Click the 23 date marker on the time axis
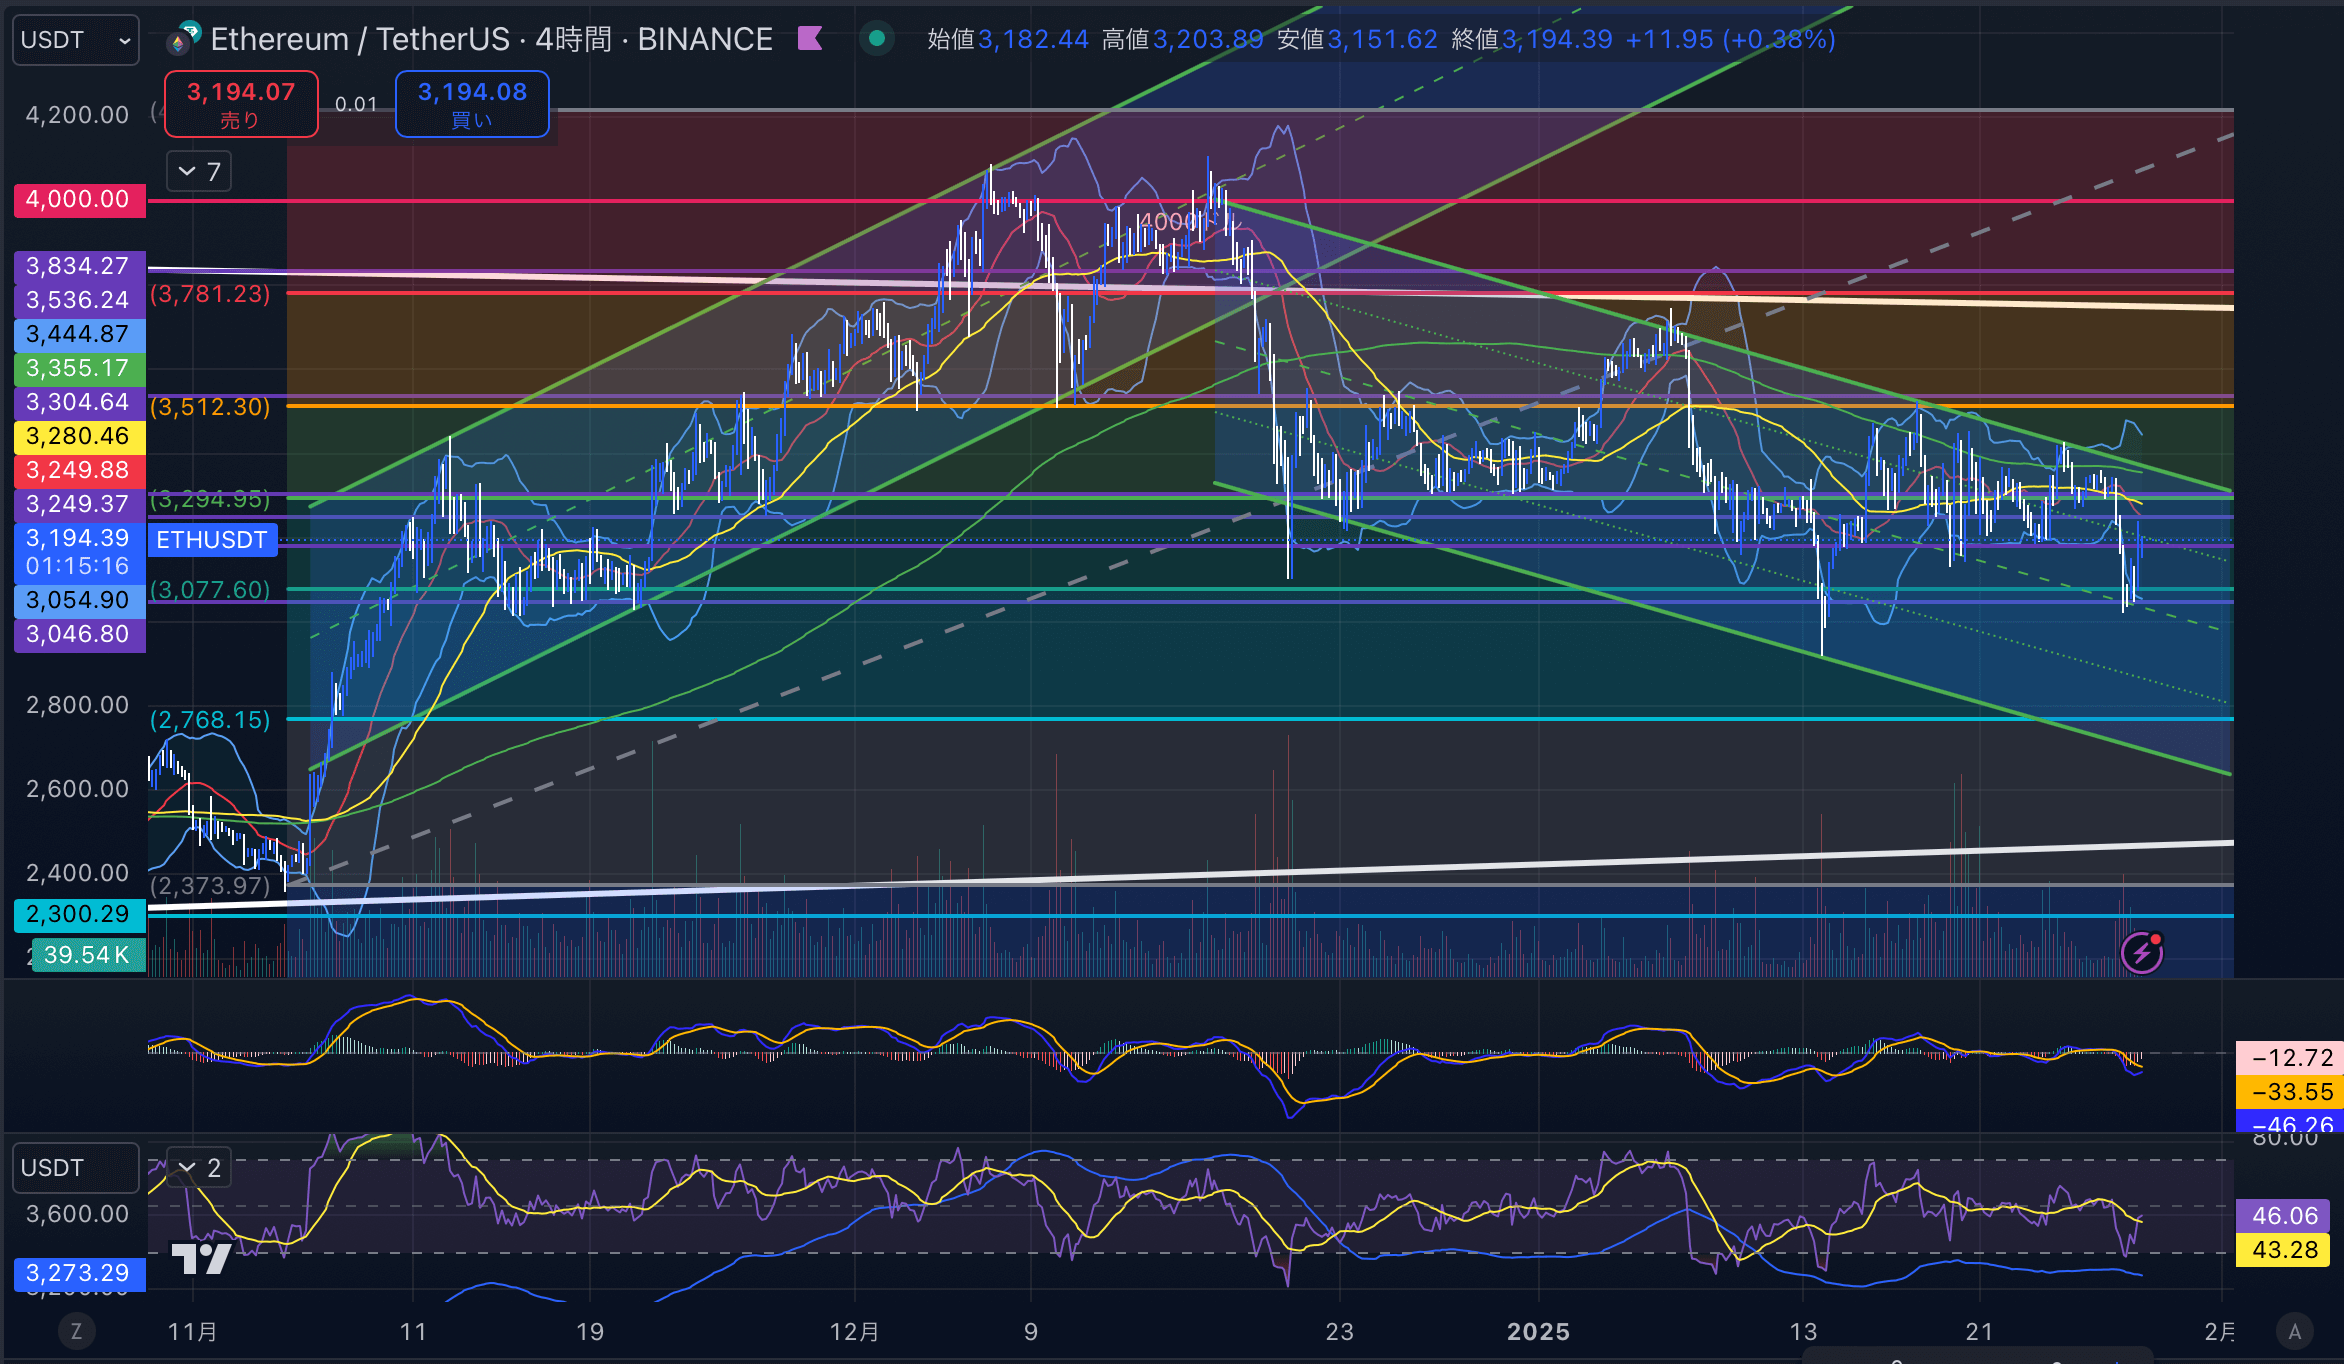 tap(1339, 1332)
